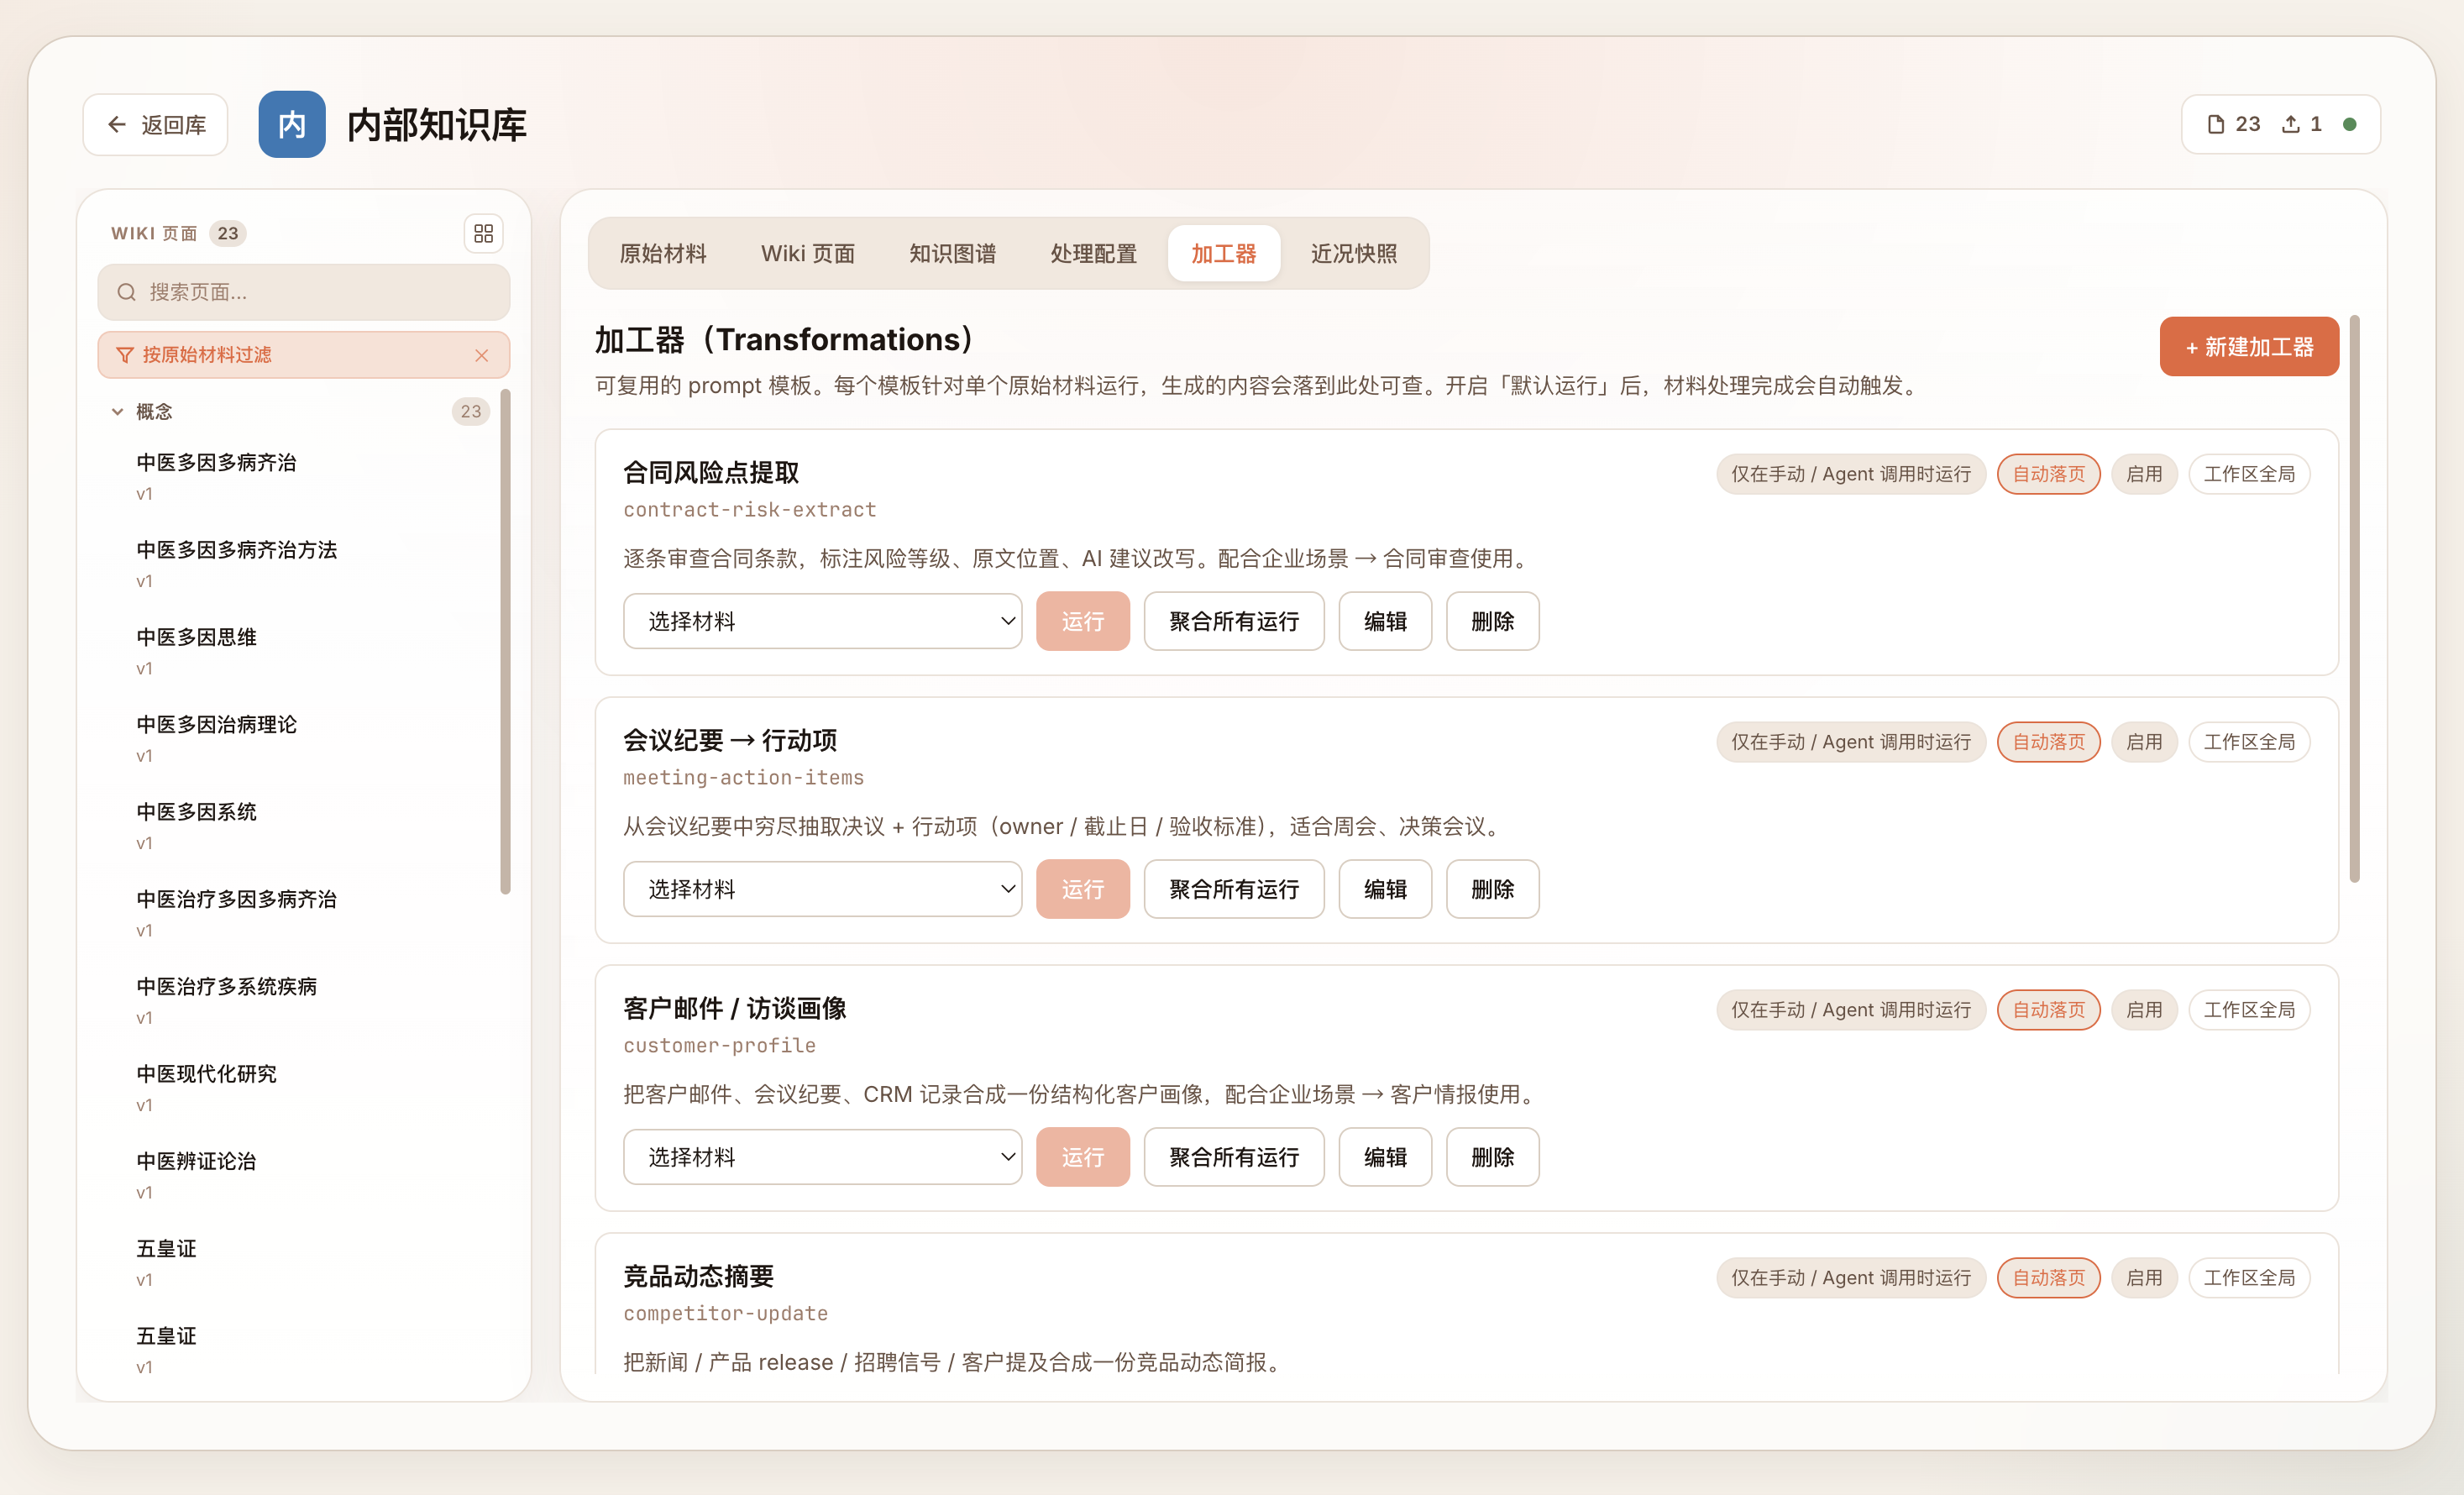Screen dimensions: 2464x1495
Task: Click 工作区全局 tag on 合同风险点提取
Action: (2249, 474)
